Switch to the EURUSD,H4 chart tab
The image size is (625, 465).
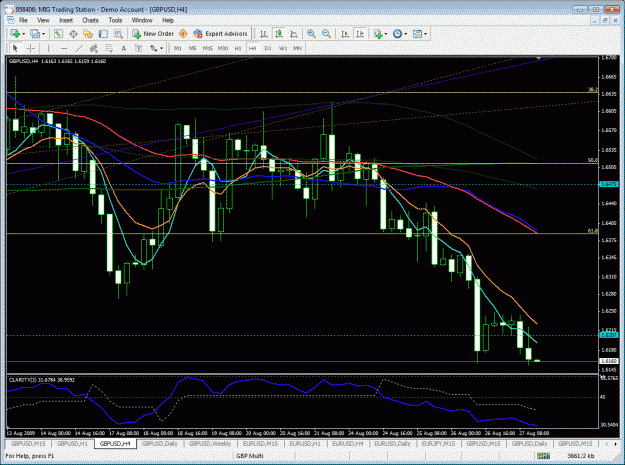click(x=348, y=443)
